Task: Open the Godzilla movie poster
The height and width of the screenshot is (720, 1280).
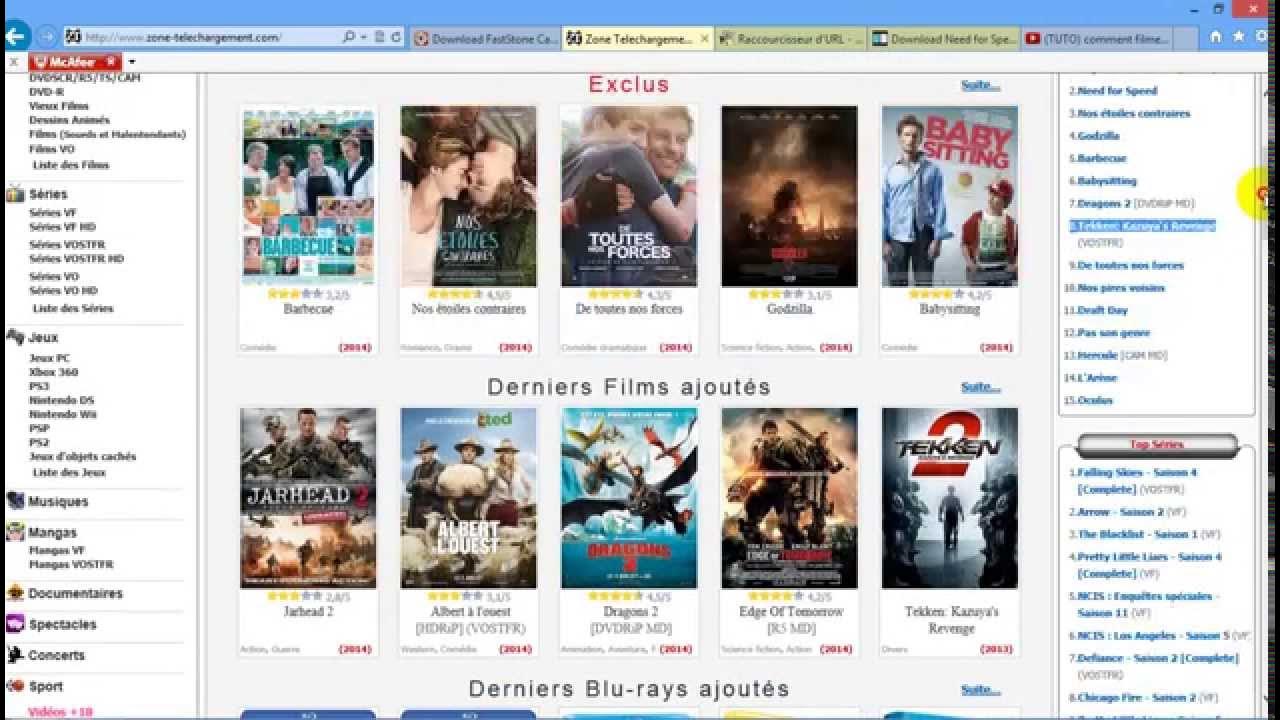Action: (789, 196)
